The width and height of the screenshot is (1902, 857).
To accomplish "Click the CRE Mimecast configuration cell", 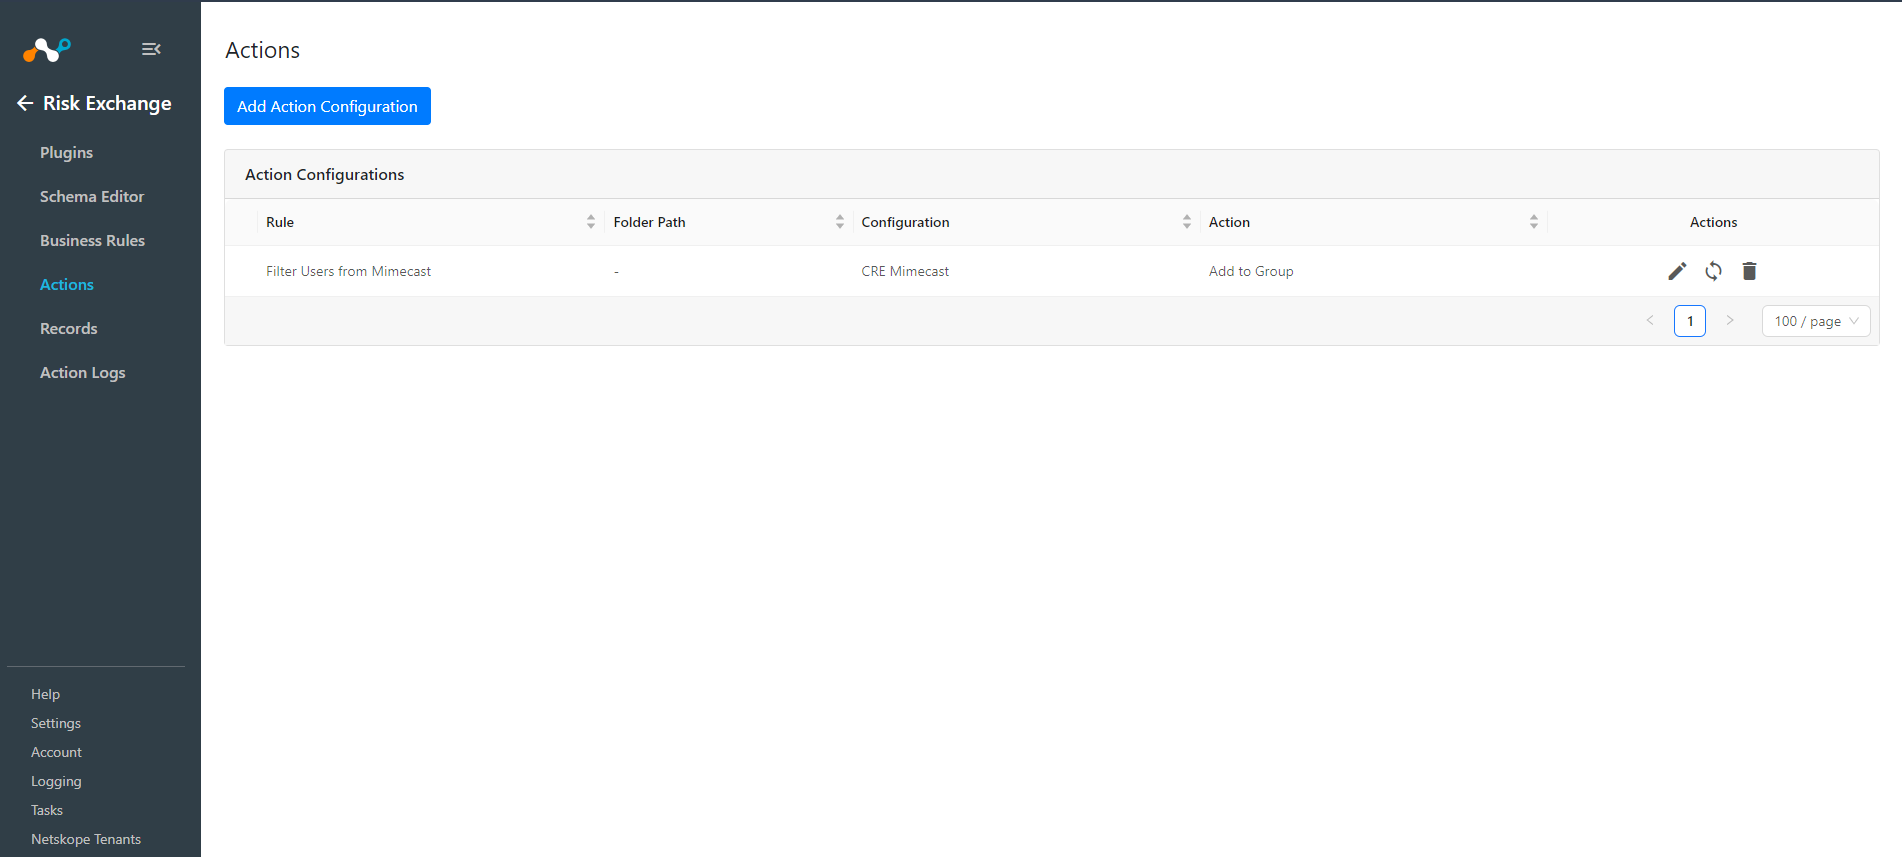I will 905,271.
